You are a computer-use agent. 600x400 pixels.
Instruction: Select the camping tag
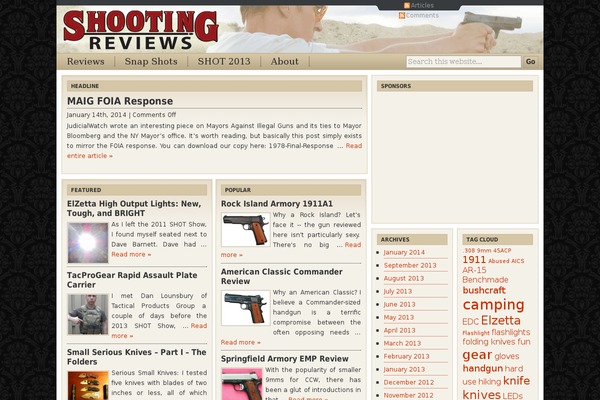pos(493,305)
